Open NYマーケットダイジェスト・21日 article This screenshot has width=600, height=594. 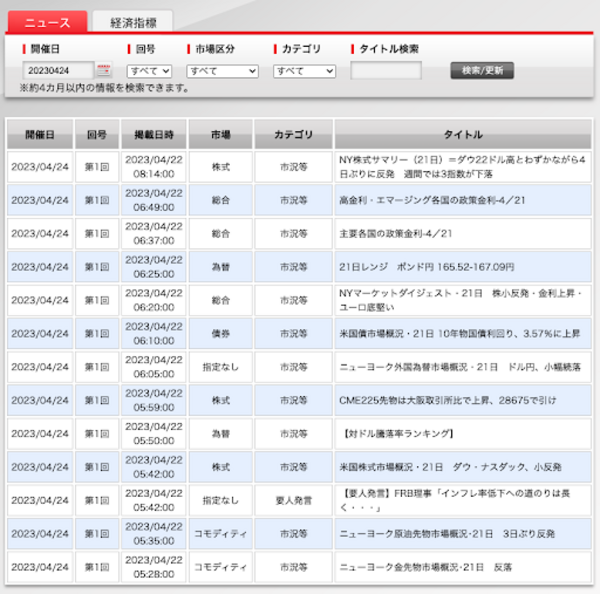tap(462, 300)
